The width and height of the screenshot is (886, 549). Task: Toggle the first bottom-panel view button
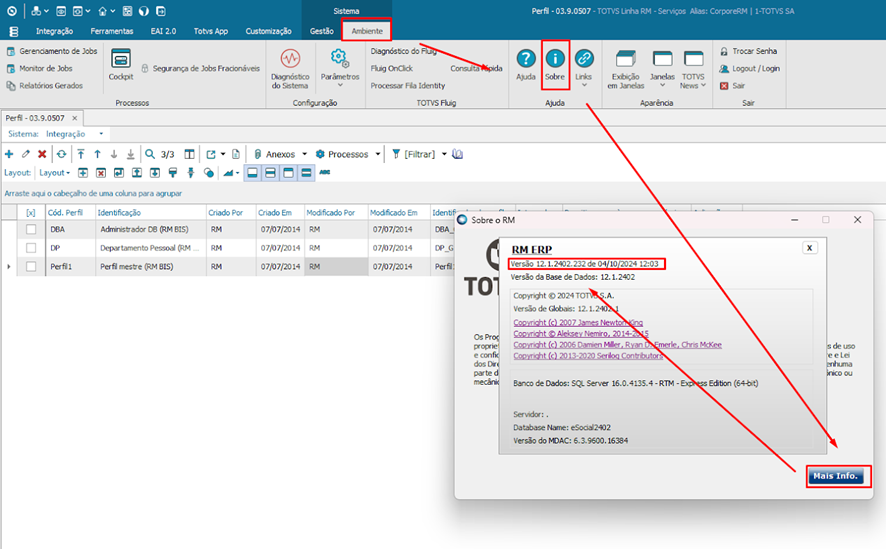(x=253, y=173)
